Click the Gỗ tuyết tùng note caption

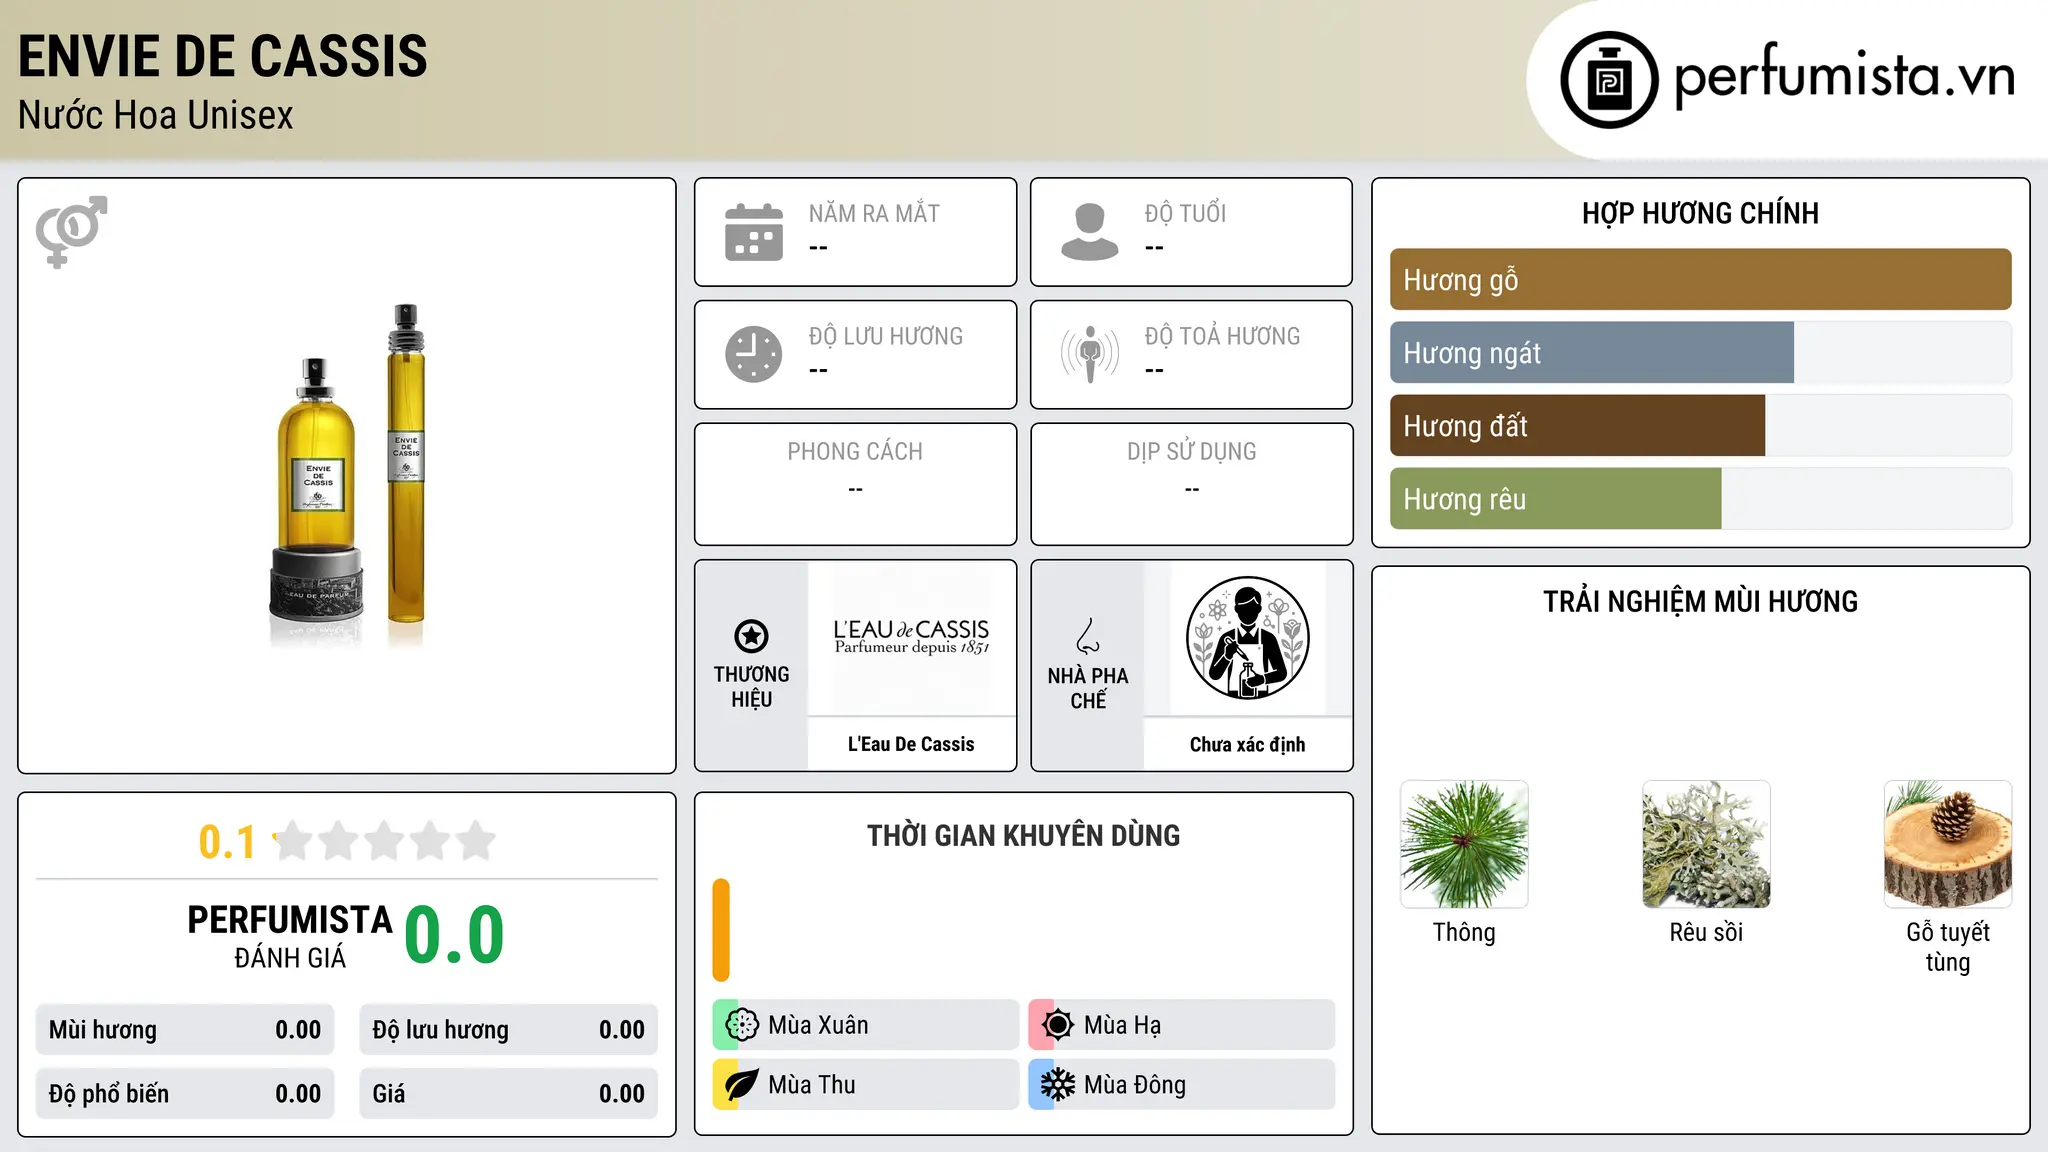(x=1948, y=947)
